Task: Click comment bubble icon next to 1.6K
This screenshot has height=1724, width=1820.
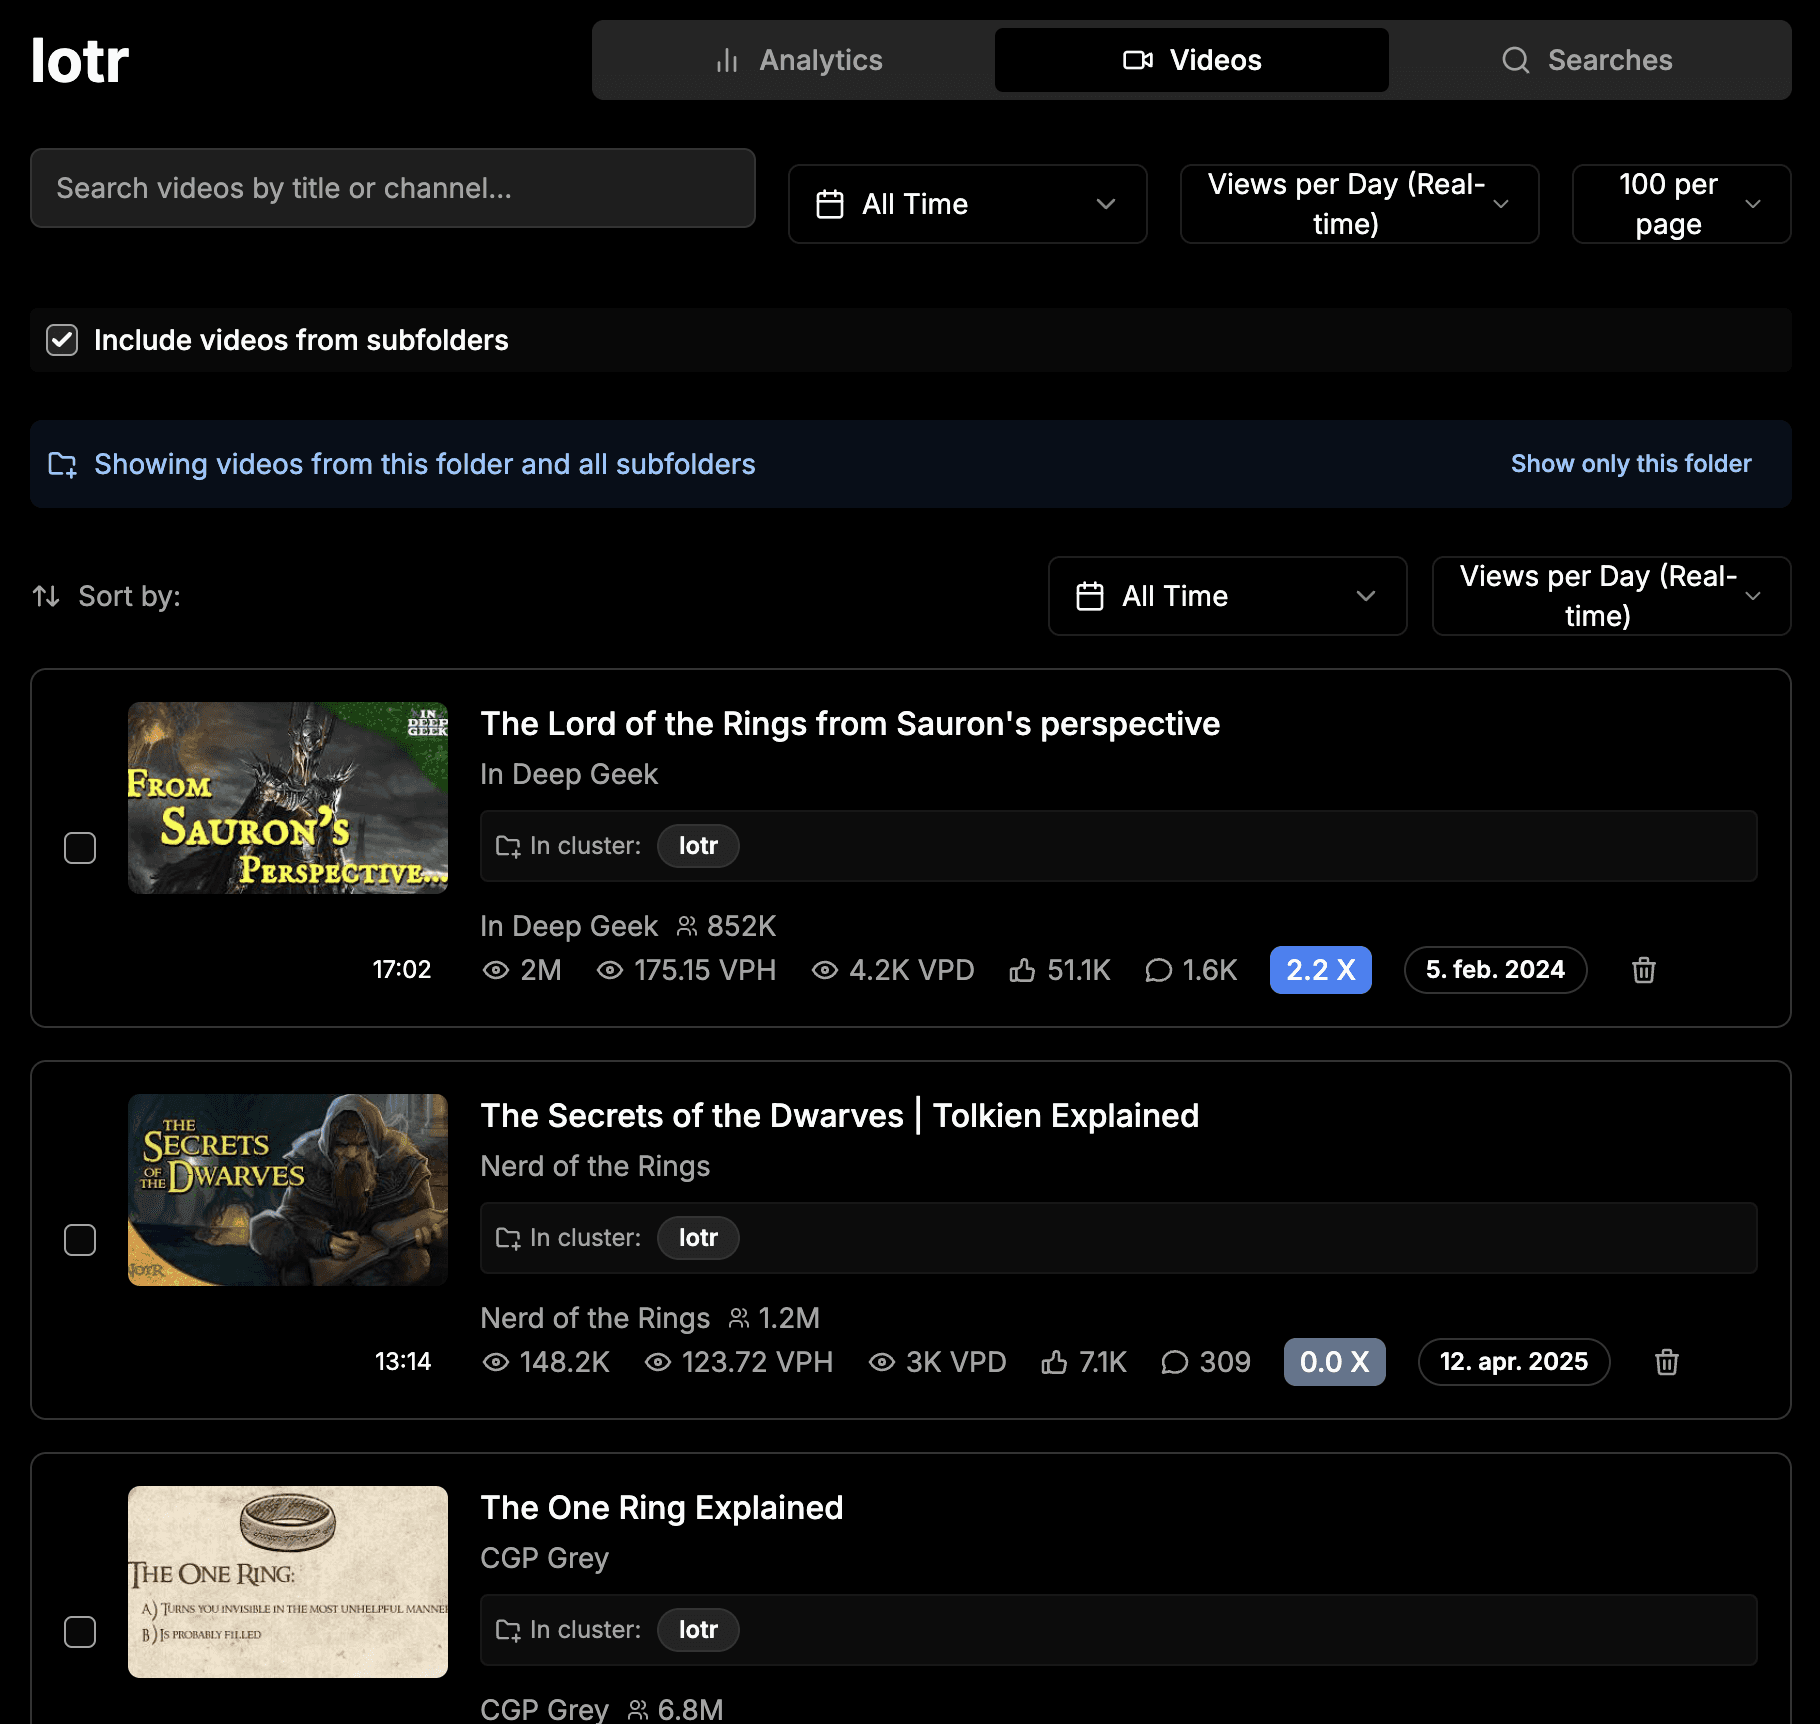Action: pos(1158,970)
